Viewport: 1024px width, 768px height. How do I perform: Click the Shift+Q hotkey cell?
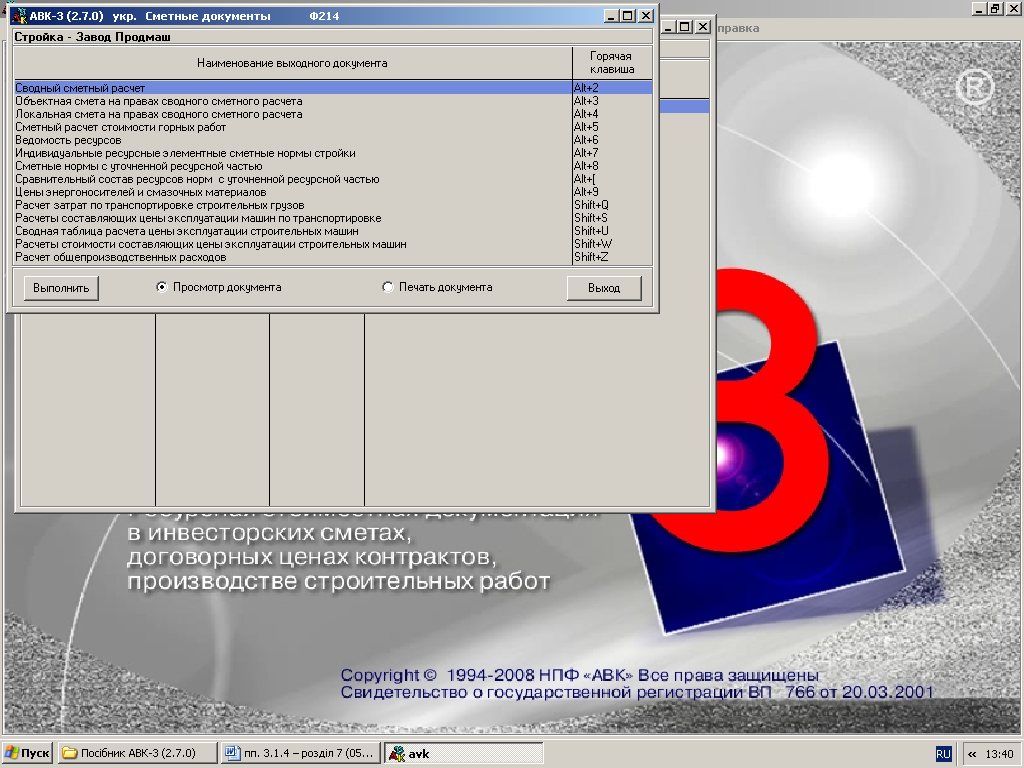point(613,205)
